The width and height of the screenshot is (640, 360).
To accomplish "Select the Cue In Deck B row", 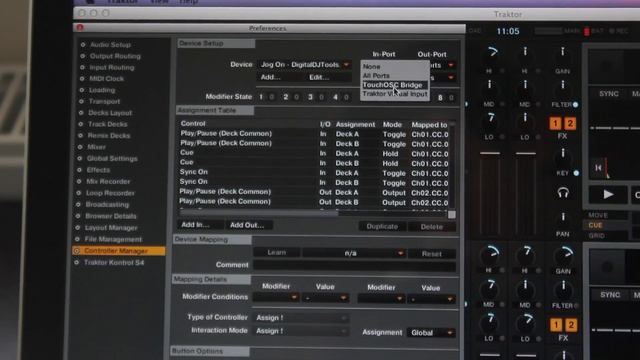I will click(314, 163).
